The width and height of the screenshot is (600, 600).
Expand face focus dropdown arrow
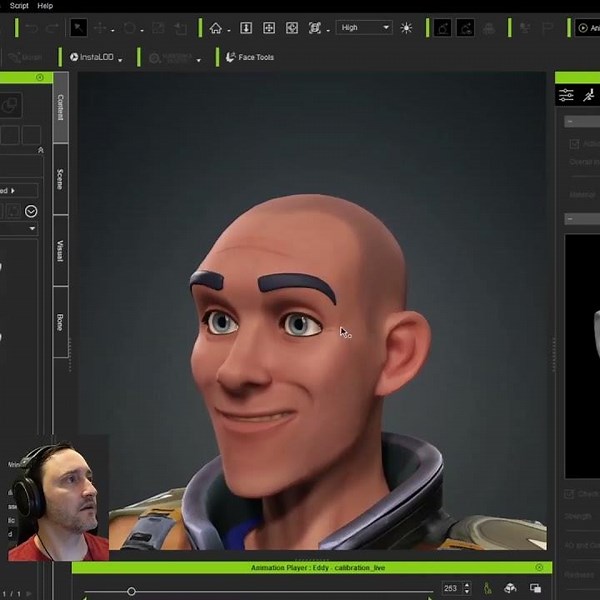(x=328, y=31)
